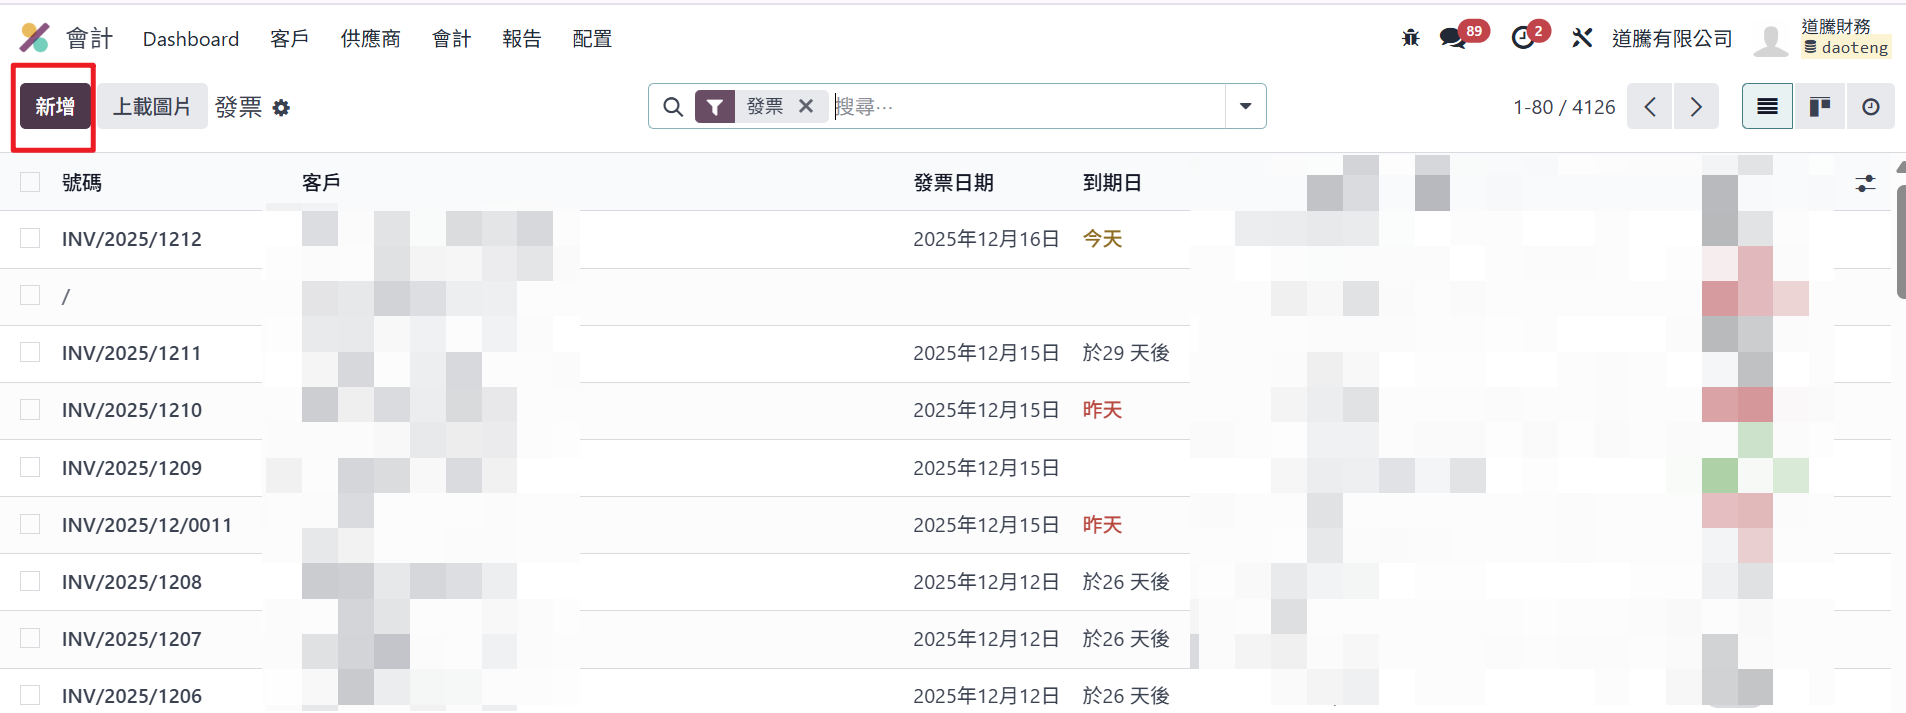Remove the 發票 filter tag
1906x713 pixels.
806,106
